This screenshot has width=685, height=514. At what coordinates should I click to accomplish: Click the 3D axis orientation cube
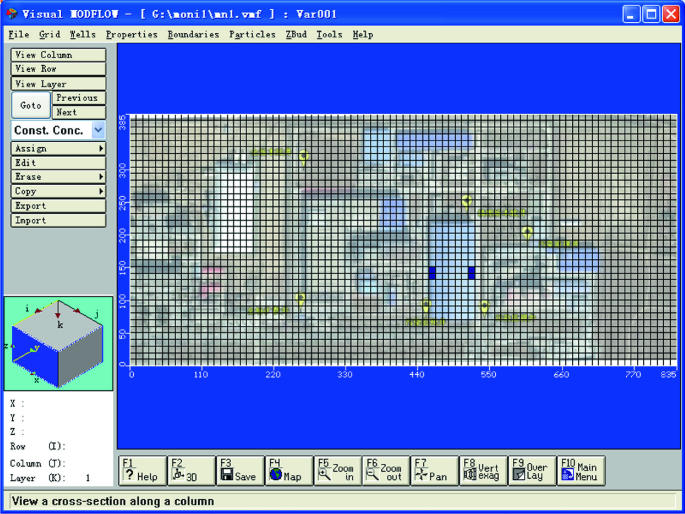click(58, 343)
